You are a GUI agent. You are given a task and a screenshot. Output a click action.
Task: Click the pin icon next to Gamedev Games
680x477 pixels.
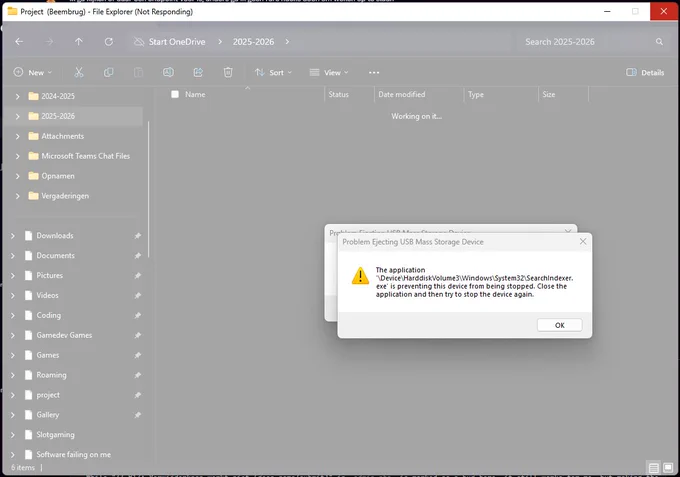[x=137, y=335]
